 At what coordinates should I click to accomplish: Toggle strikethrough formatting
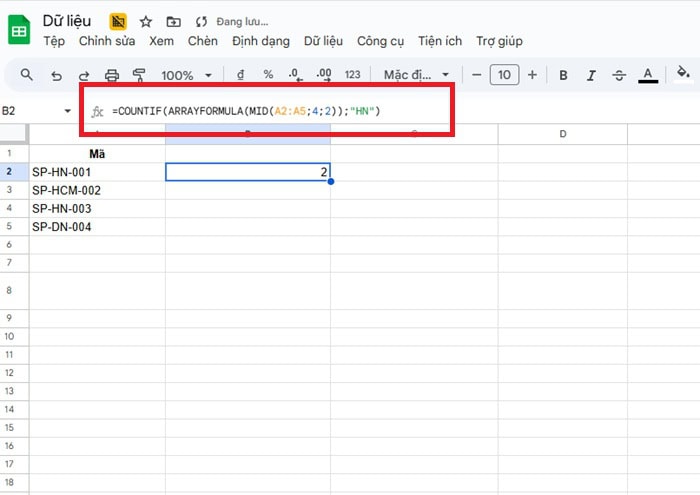pos(619,75)
